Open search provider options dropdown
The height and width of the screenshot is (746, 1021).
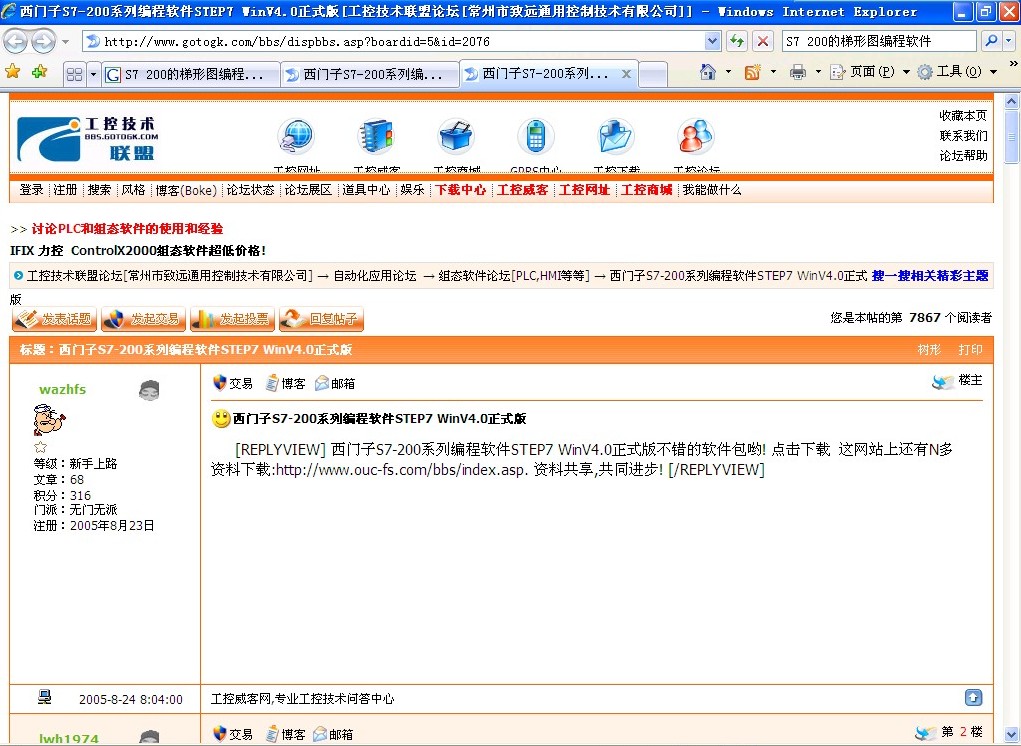1008,41
